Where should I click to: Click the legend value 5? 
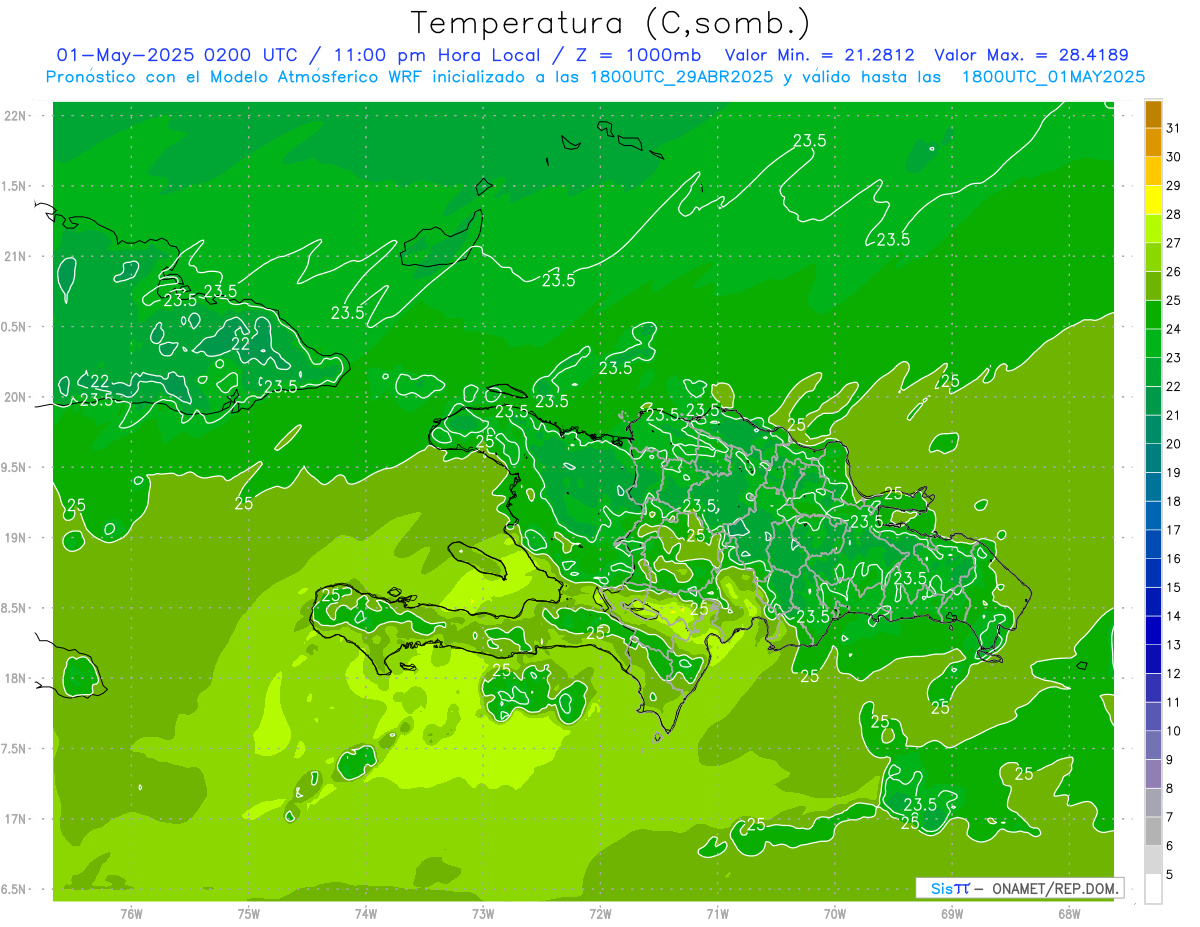[x=1170, y=875]
